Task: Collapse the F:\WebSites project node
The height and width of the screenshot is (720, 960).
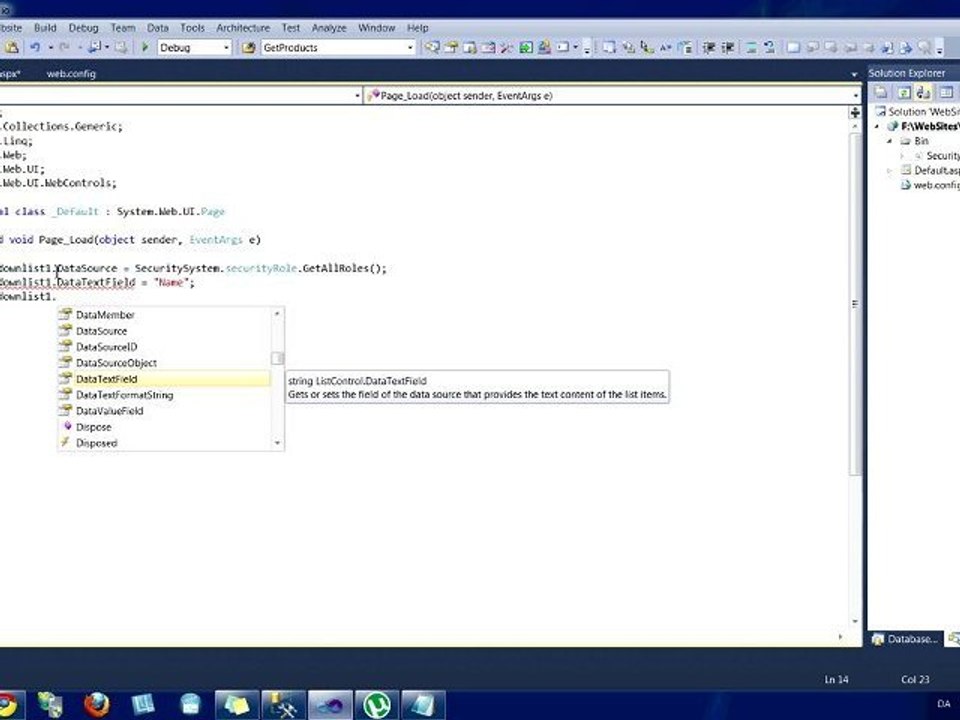Action: 877,127
